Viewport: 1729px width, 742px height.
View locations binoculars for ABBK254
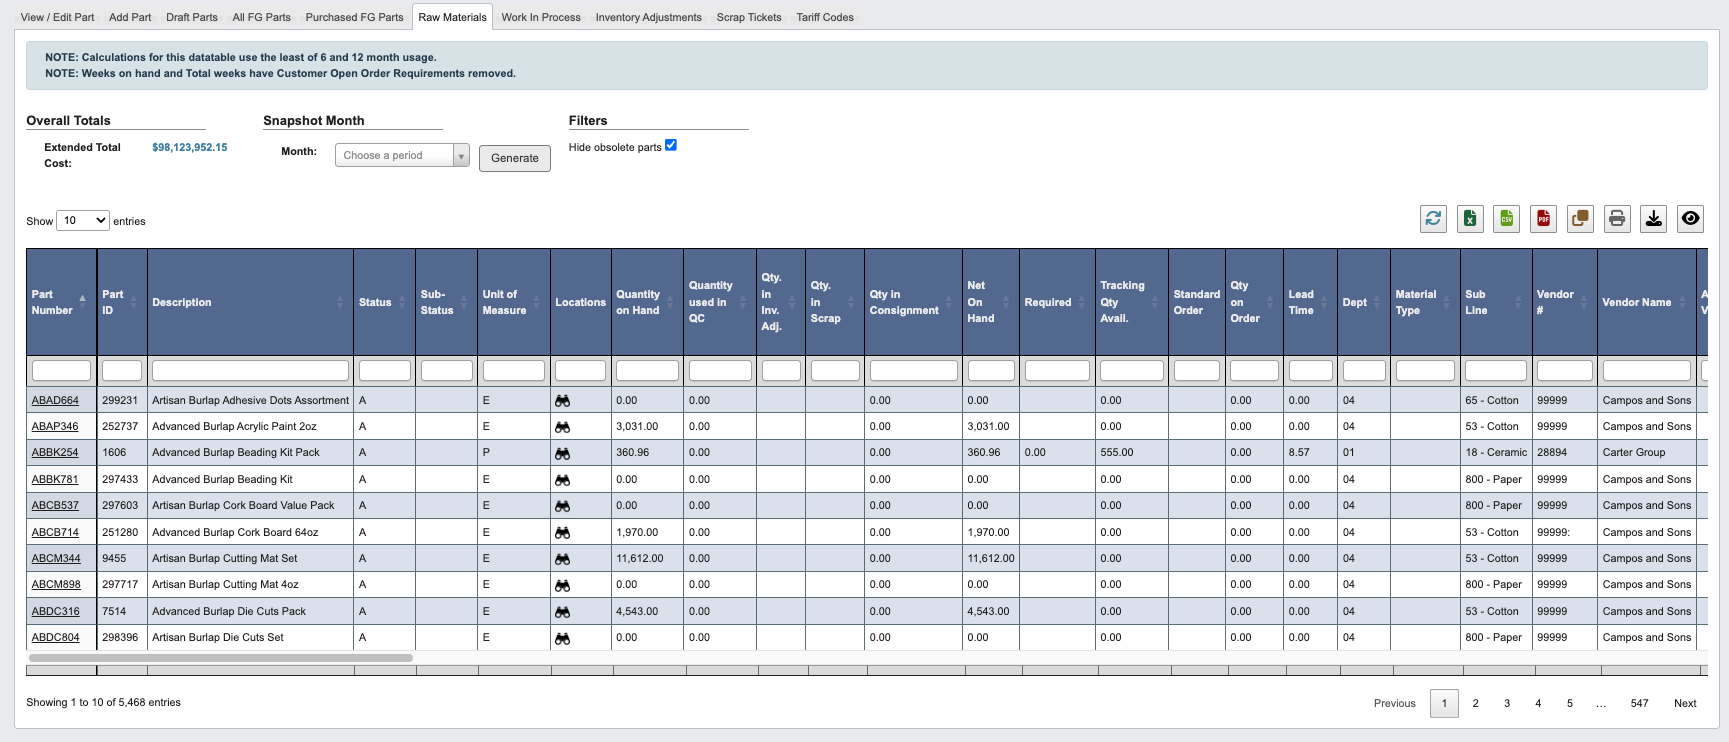click(x=563, y=453)
